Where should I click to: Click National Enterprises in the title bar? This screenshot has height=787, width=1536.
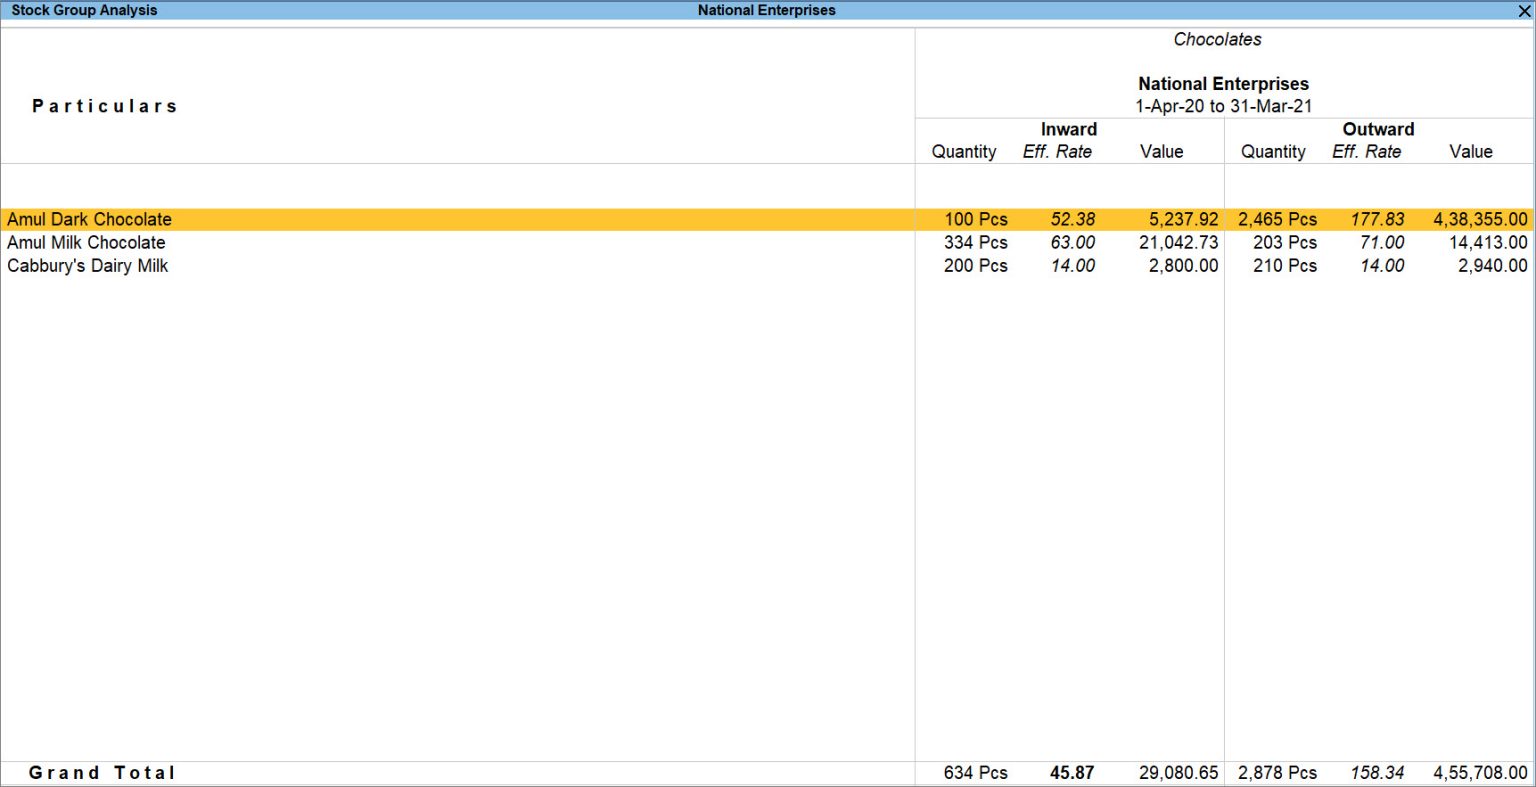pos(766,10)
